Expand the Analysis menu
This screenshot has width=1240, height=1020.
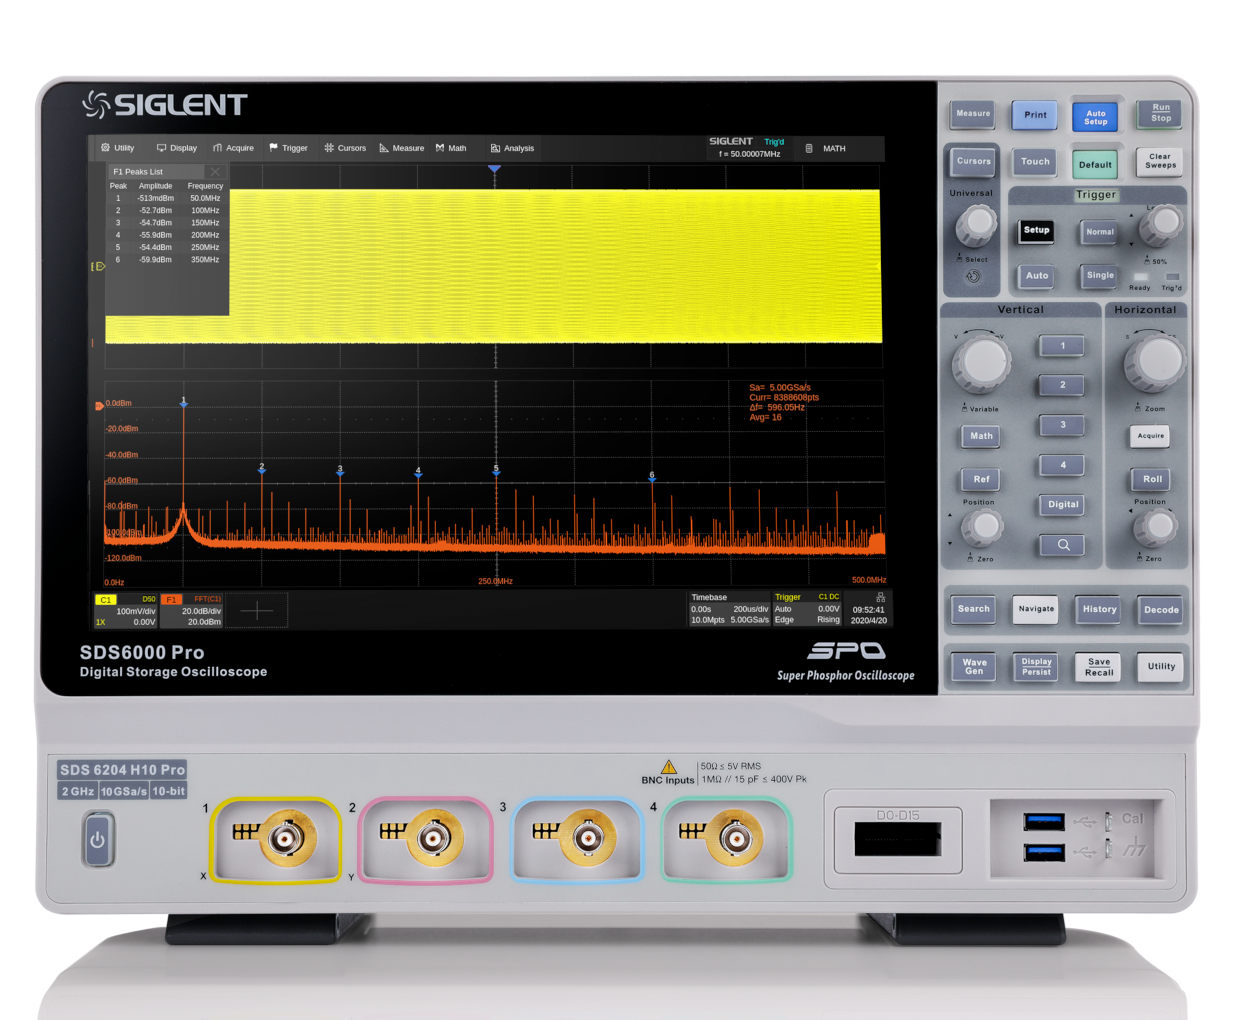click(512, 148)
